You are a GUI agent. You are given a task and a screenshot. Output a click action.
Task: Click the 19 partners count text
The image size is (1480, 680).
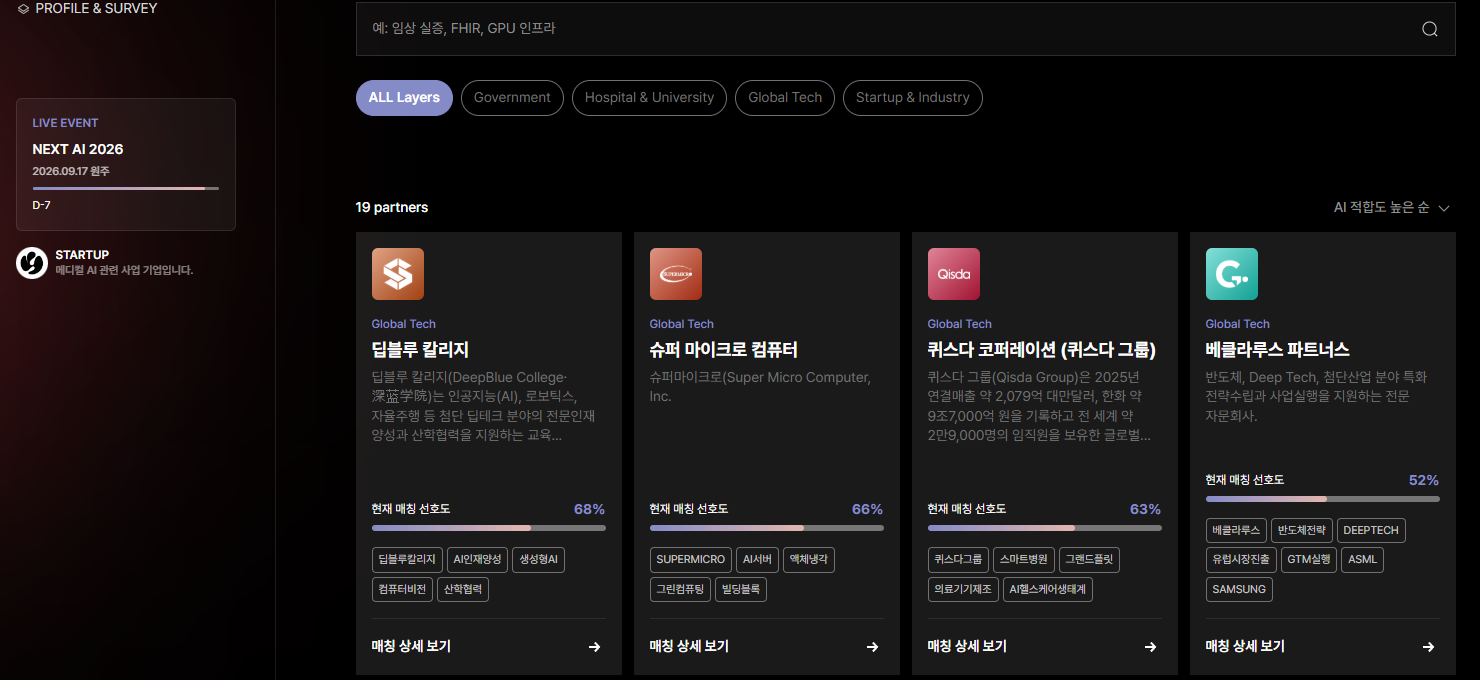pos(392,207)
